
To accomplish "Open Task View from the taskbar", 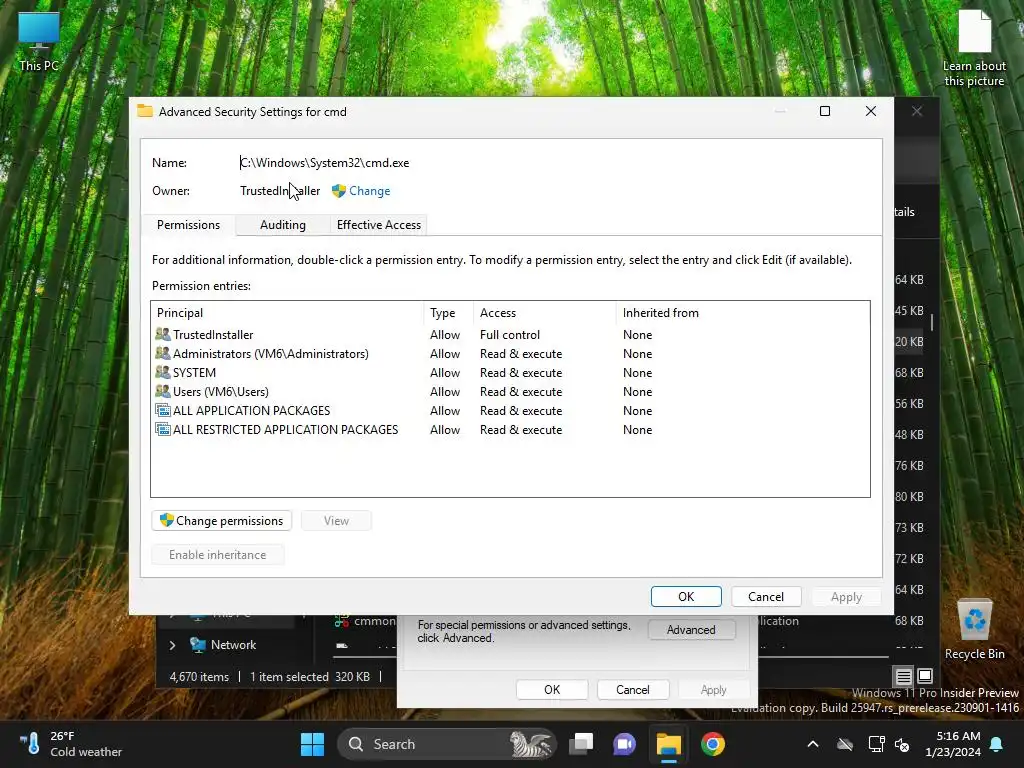I will click(581, 744).
